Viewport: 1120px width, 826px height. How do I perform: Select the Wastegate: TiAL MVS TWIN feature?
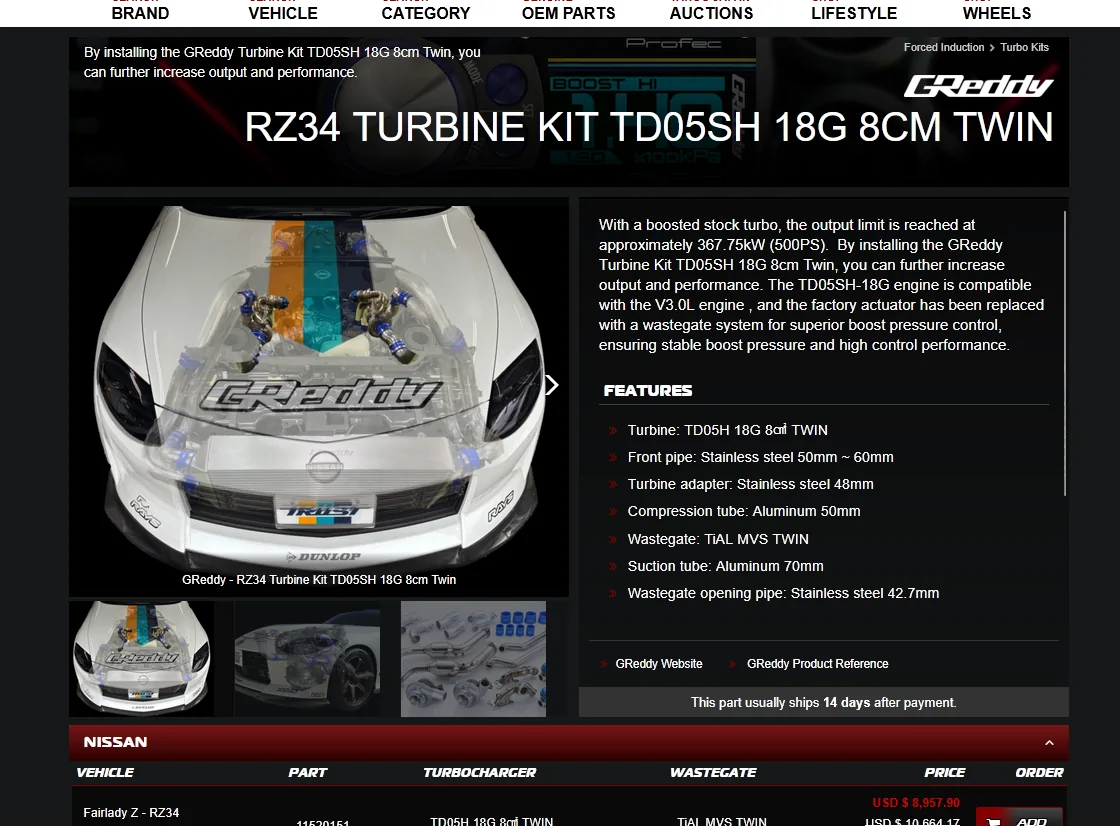(718, 539)
